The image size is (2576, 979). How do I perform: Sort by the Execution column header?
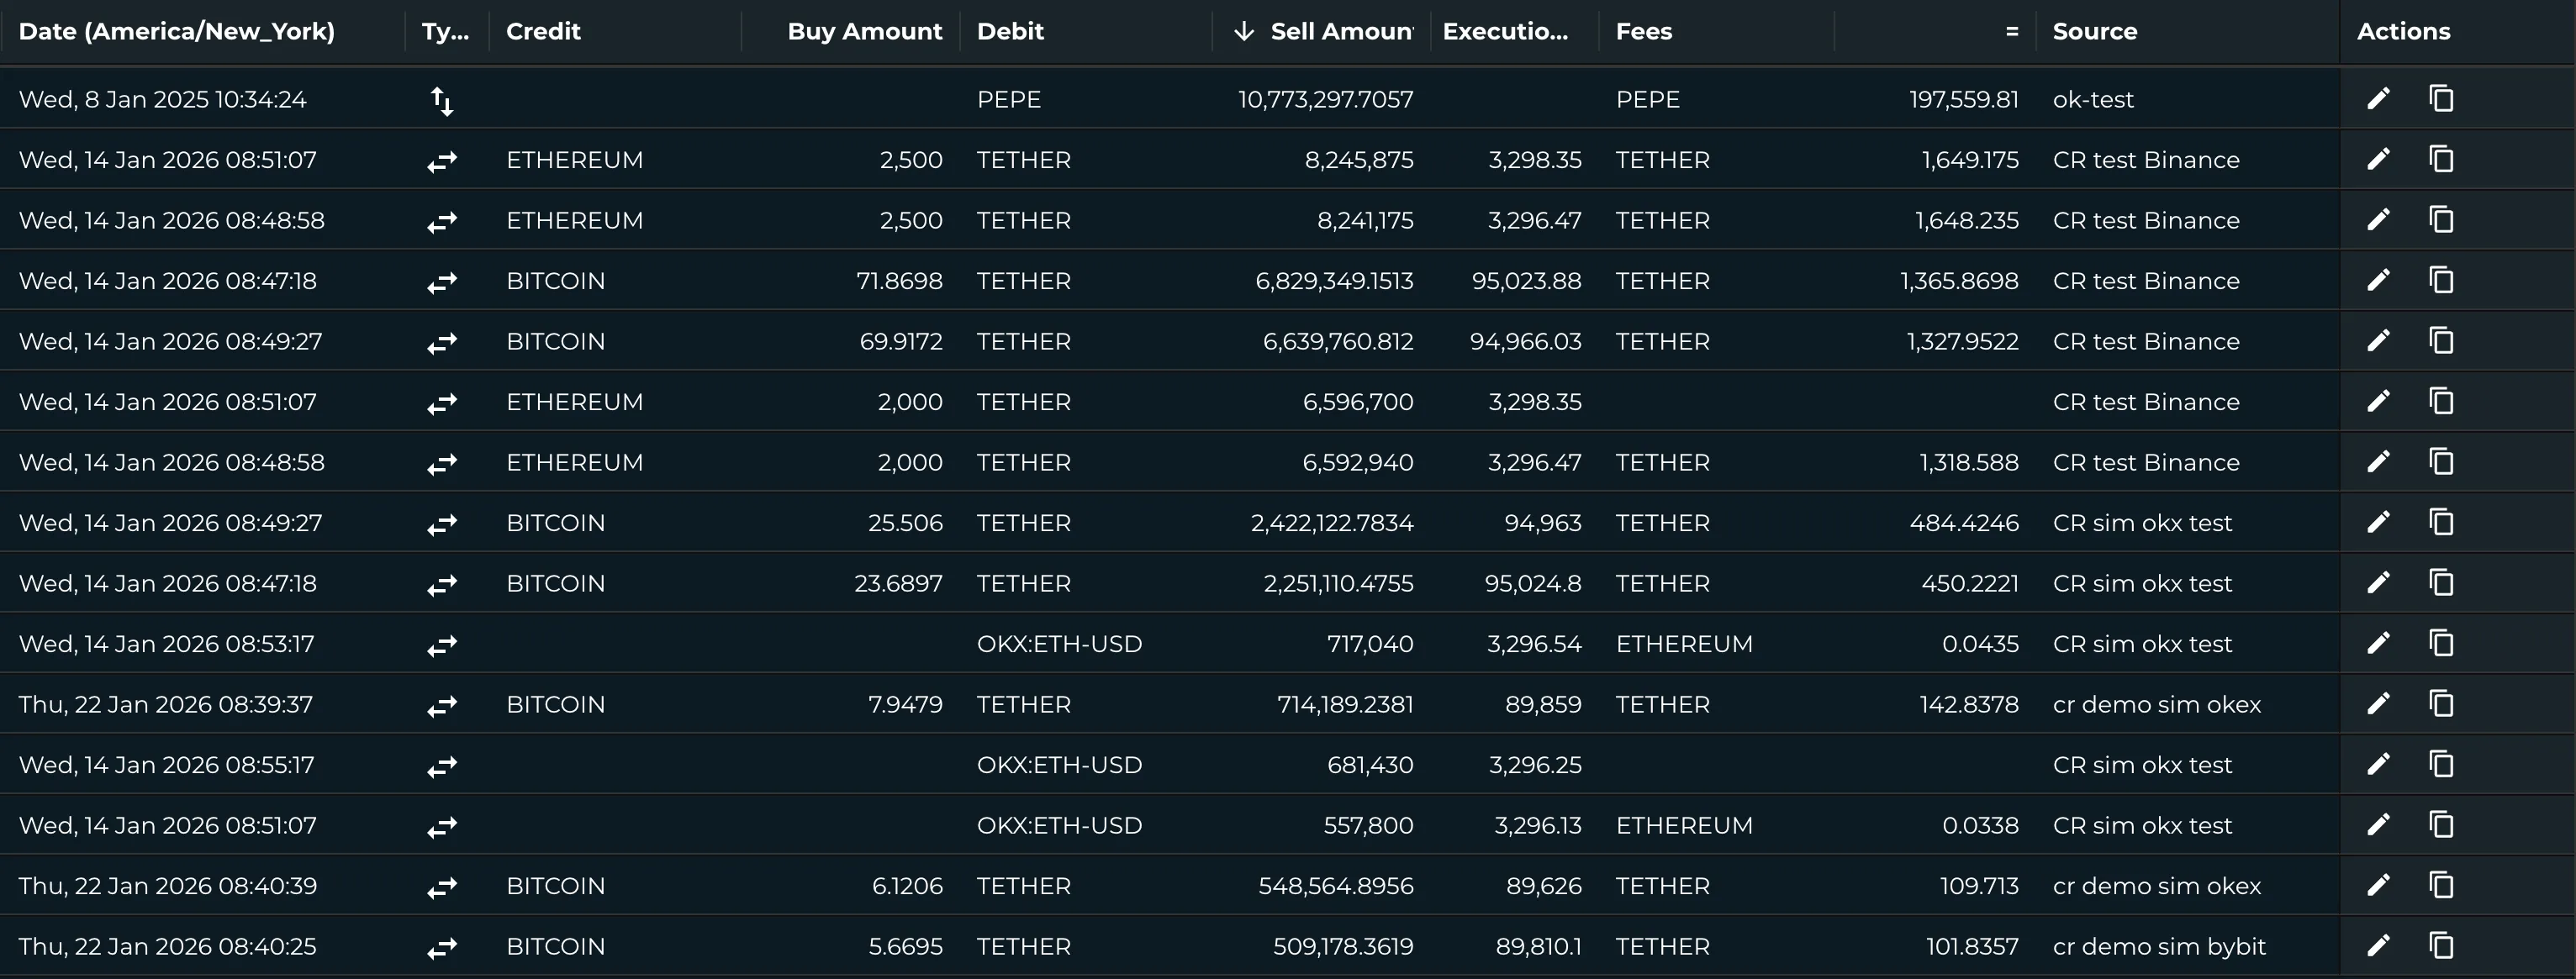[1505, 31]
